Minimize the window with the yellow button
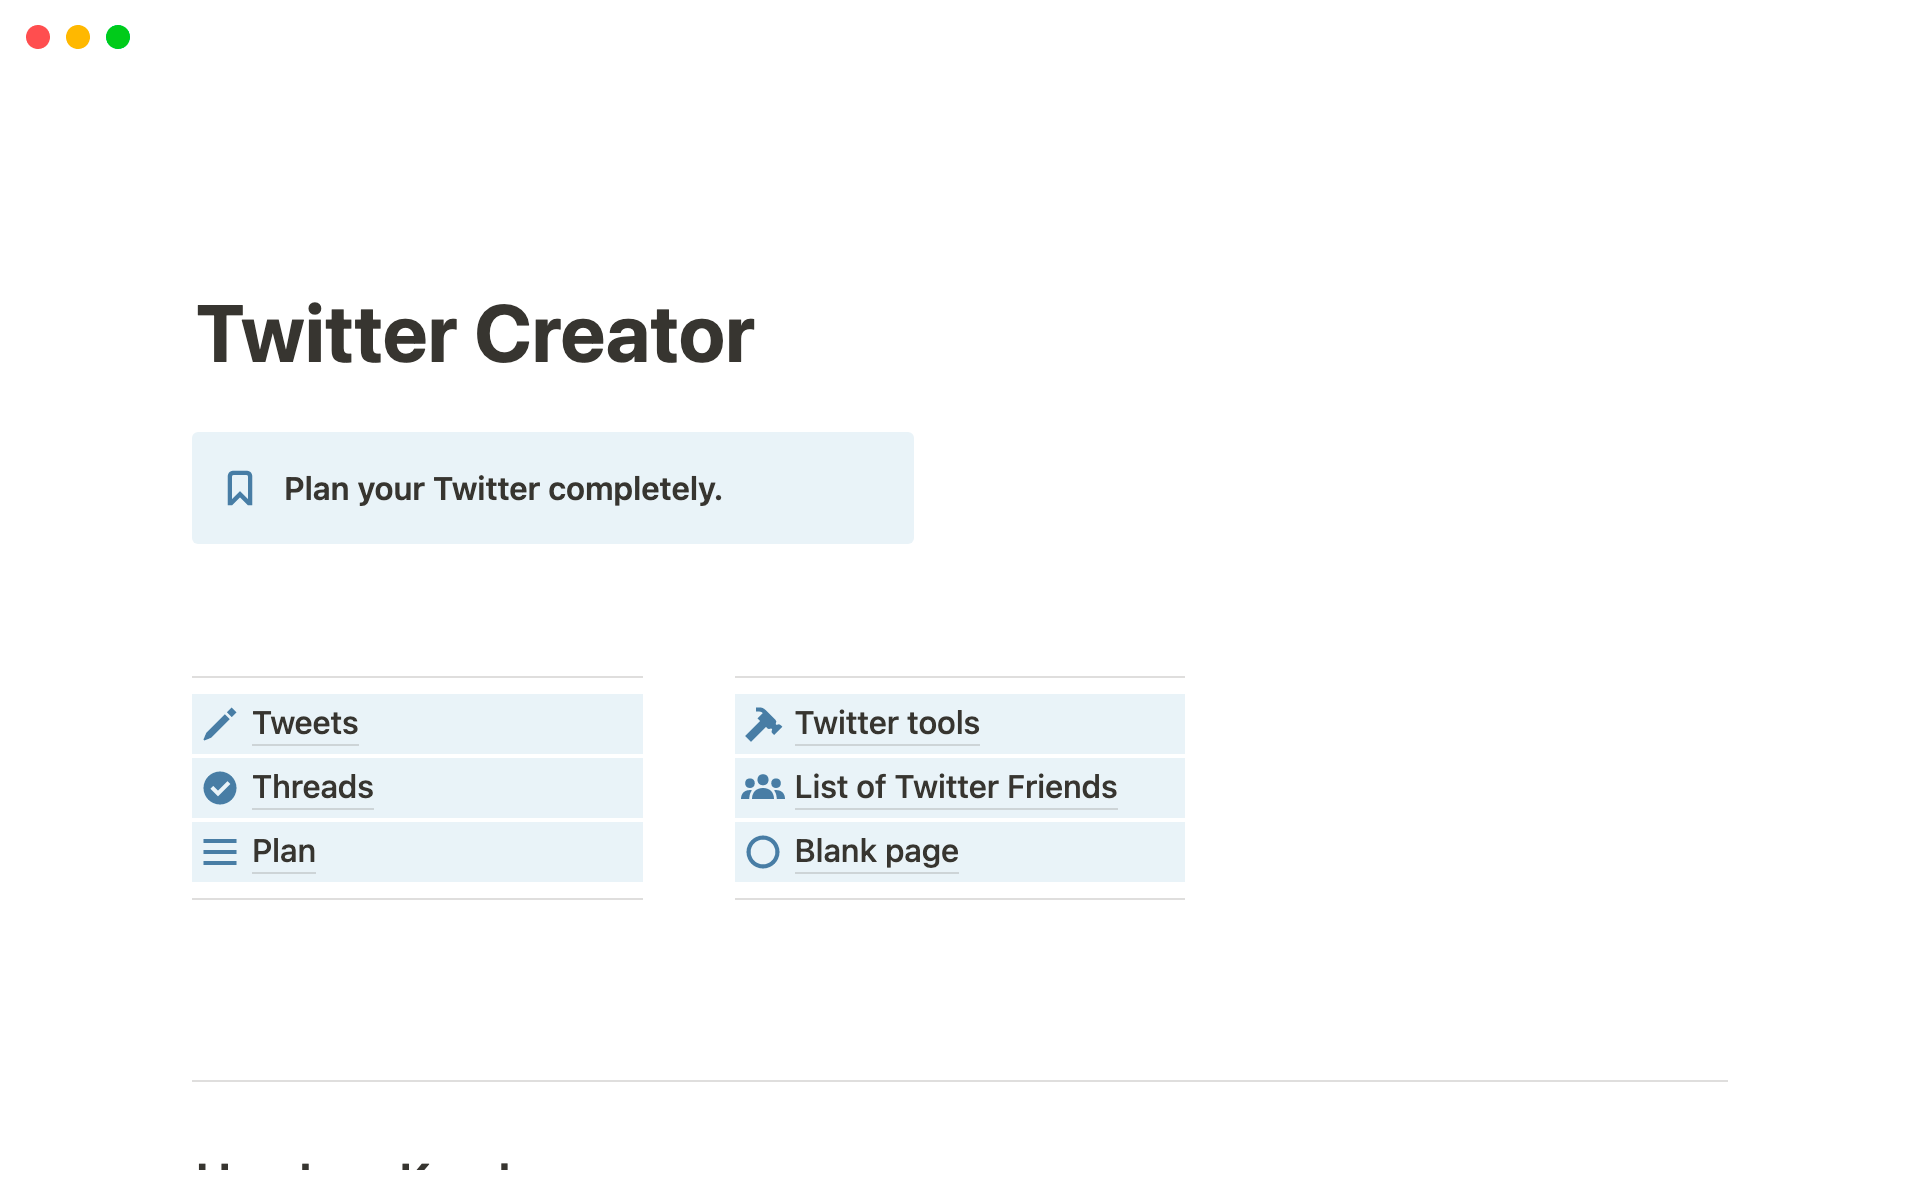 click(x=78, y=37)
